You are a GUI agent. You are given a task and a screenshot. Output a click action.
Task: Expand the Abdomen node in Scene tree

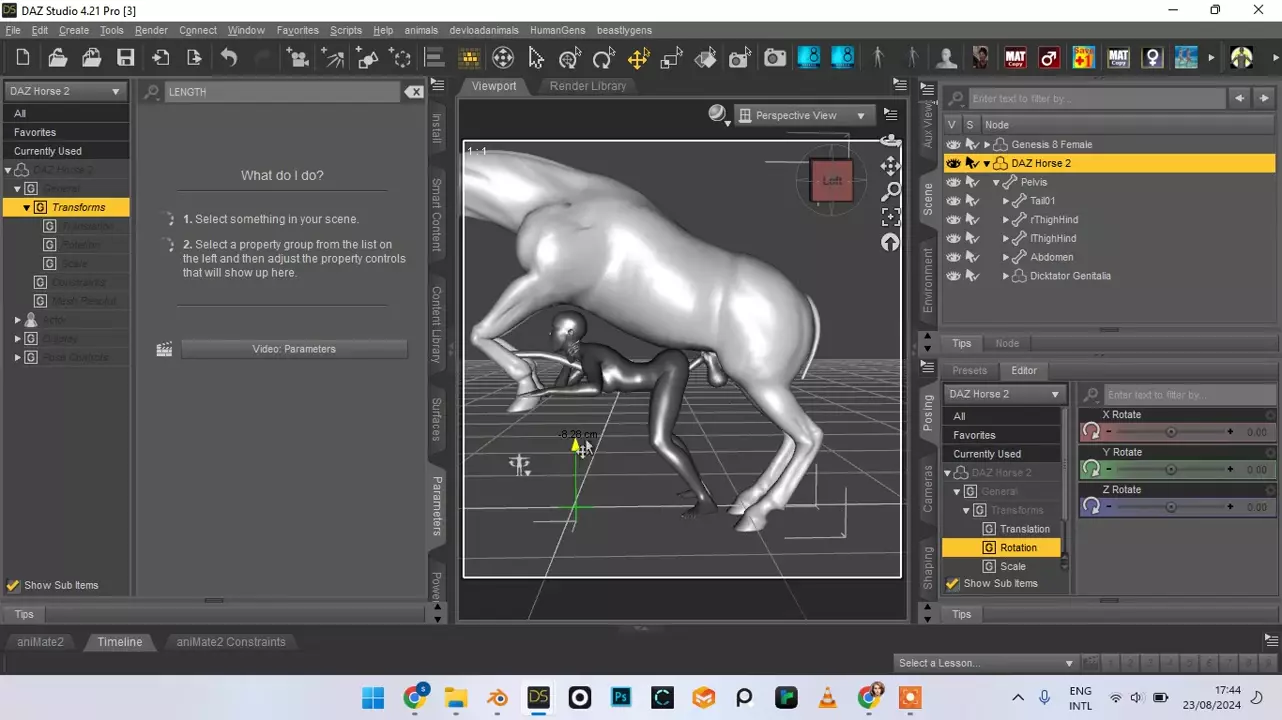pyautogui.click(x=1006, y=258)
